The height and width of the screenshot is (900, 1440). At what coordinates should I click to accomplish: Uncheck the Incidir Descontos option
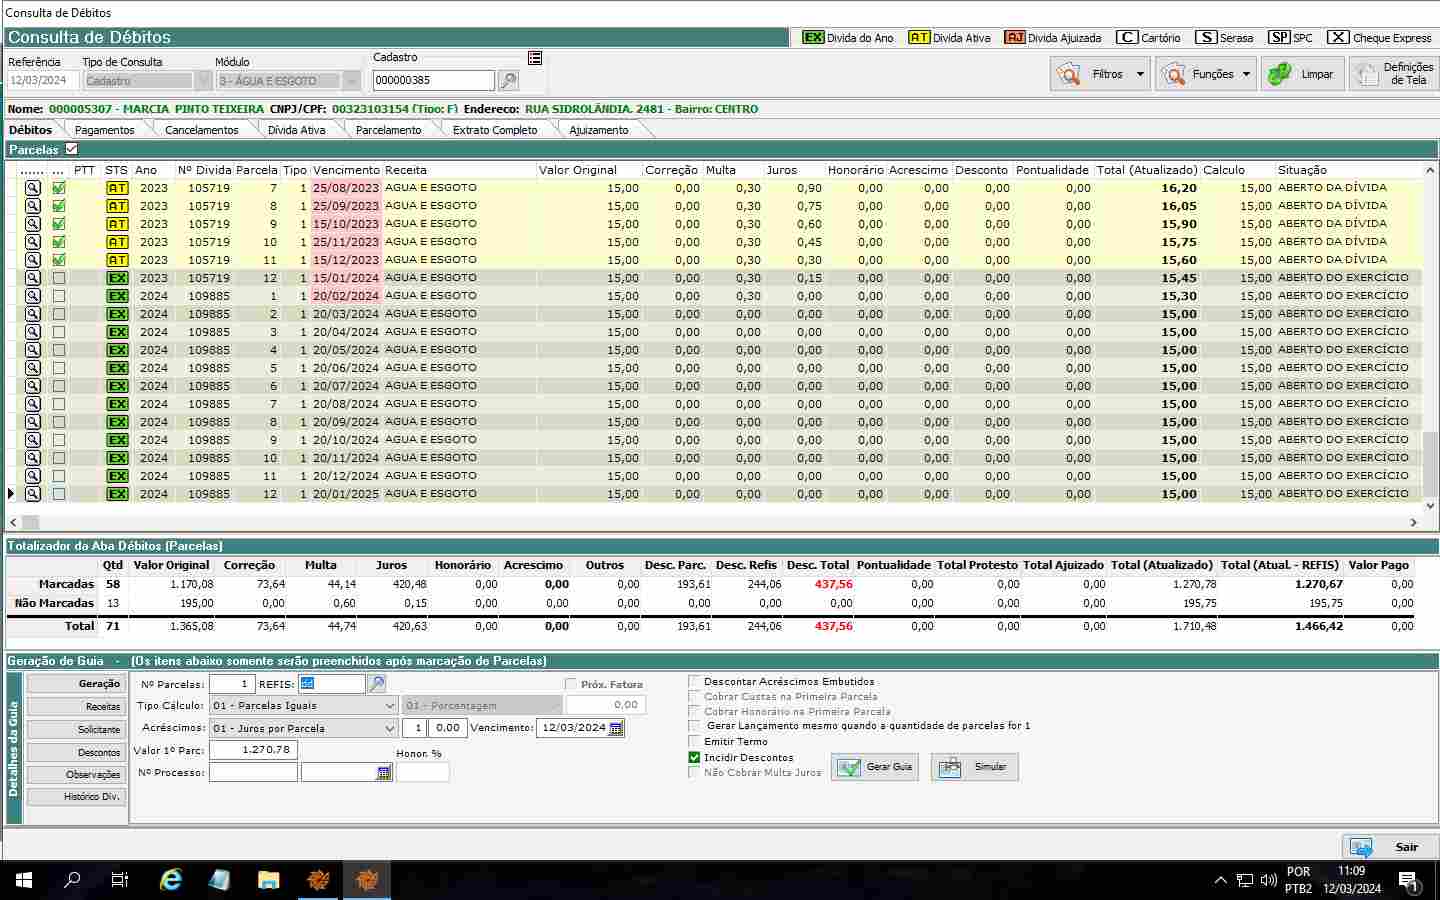[694, 758]
